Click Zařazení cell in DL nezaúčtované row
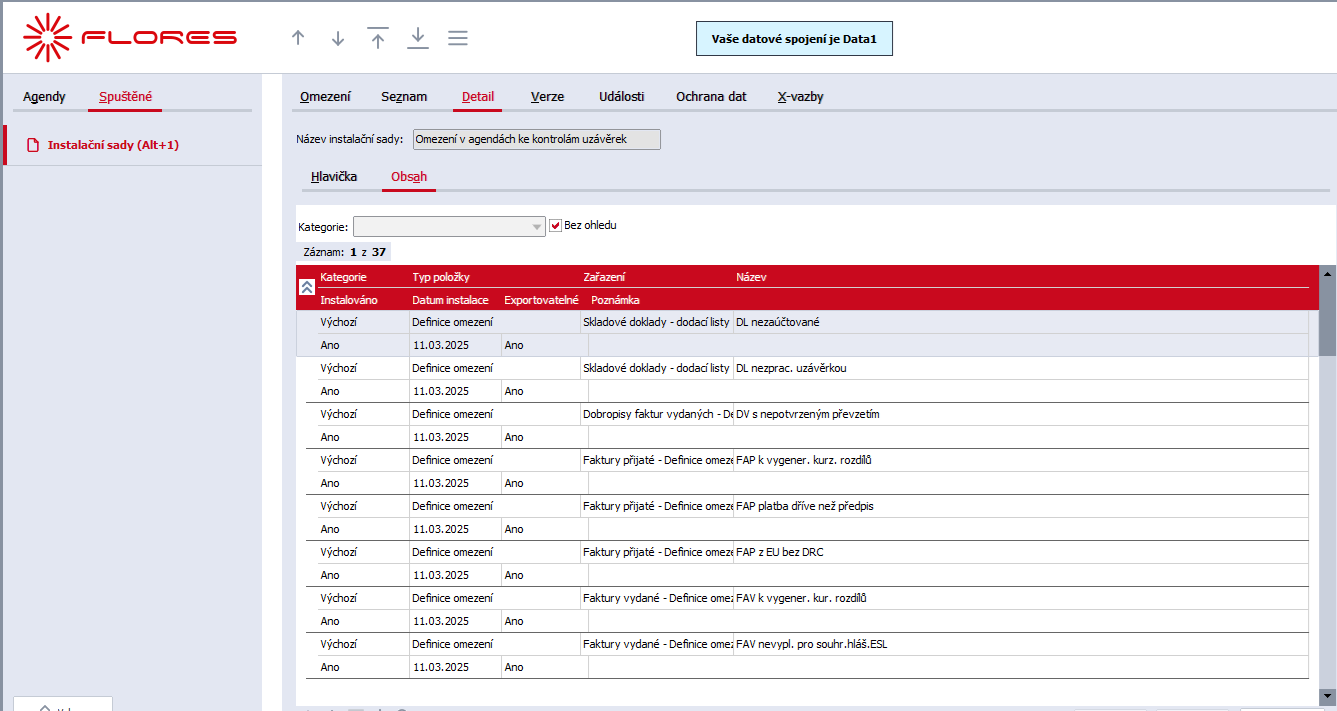The height and width of the screenshot is (711, 1337). pos(656,322)
